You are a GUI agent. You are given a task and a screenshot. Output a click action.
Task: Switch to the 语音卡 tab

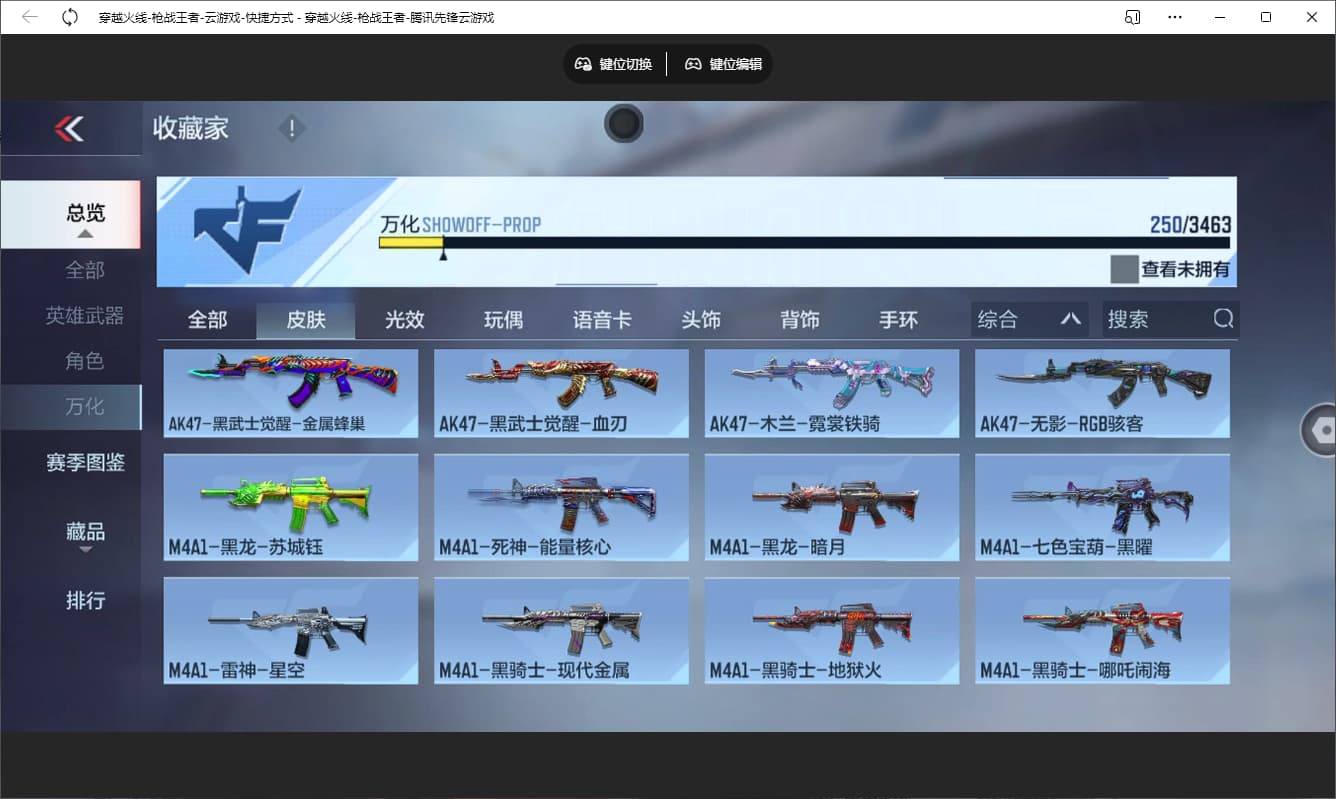point(601,318)
